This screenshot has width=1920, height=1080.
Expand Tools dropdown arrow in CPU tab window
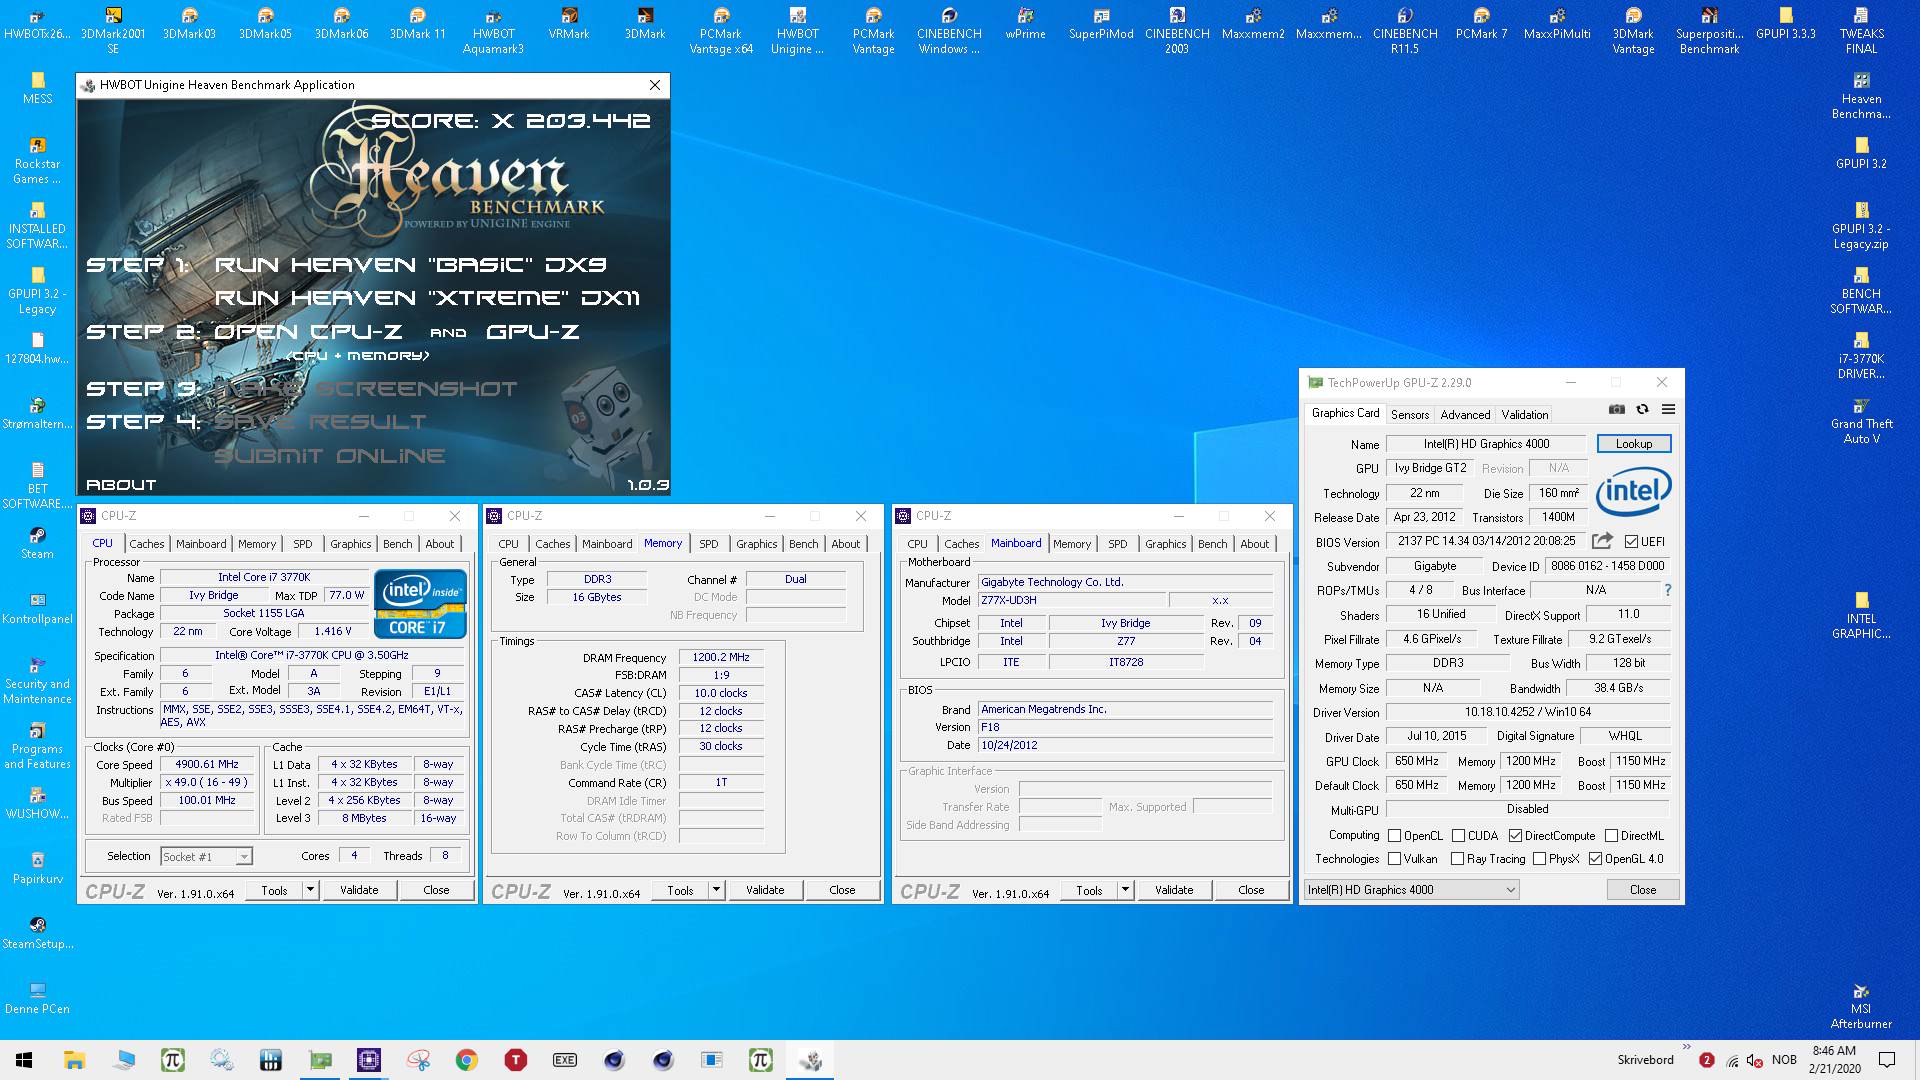click(x=310, y=890)
